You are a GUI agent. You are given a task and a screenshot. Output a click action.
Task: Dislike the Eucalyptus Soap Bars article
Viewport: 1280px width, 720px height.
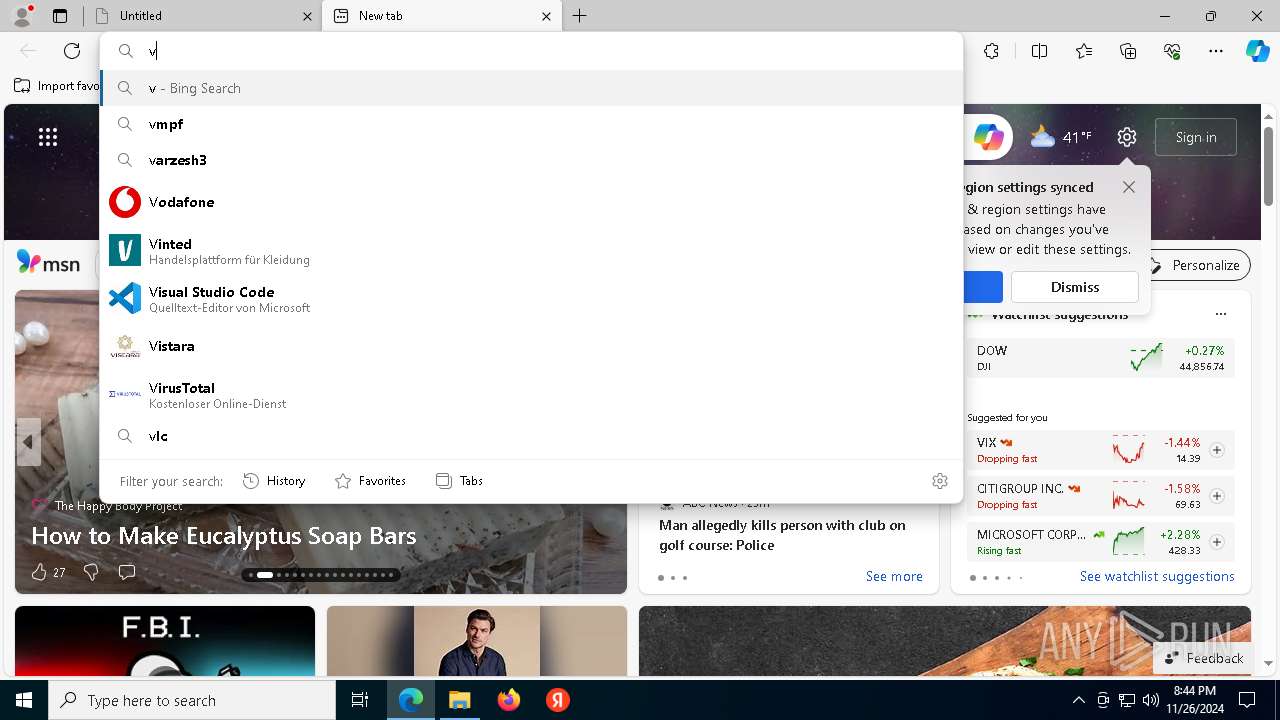click(x=91, y=572)
